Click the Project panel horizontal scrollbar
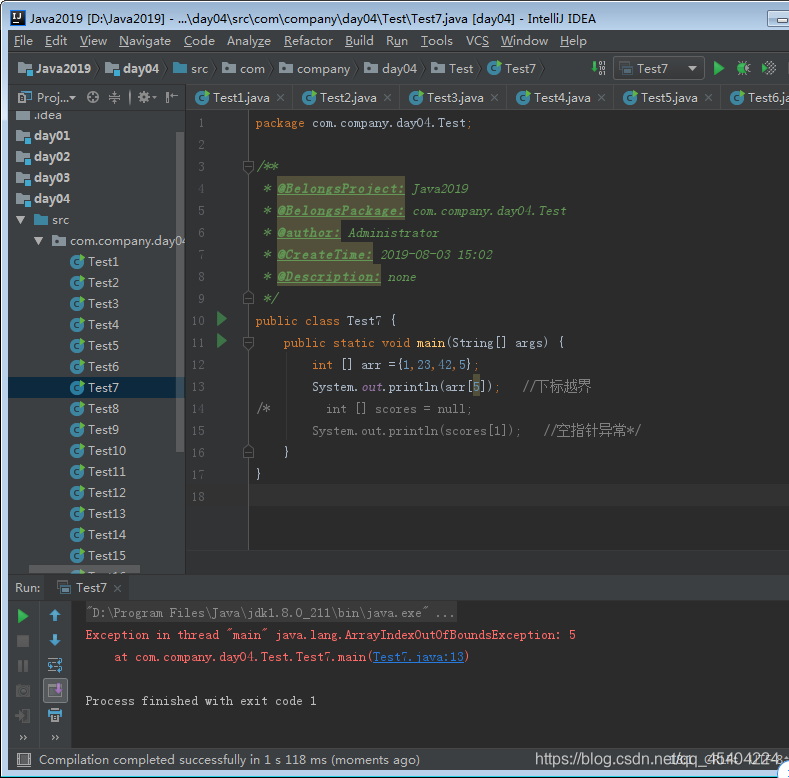The width and height of the screenshot is (789, 778). point(84,569)
